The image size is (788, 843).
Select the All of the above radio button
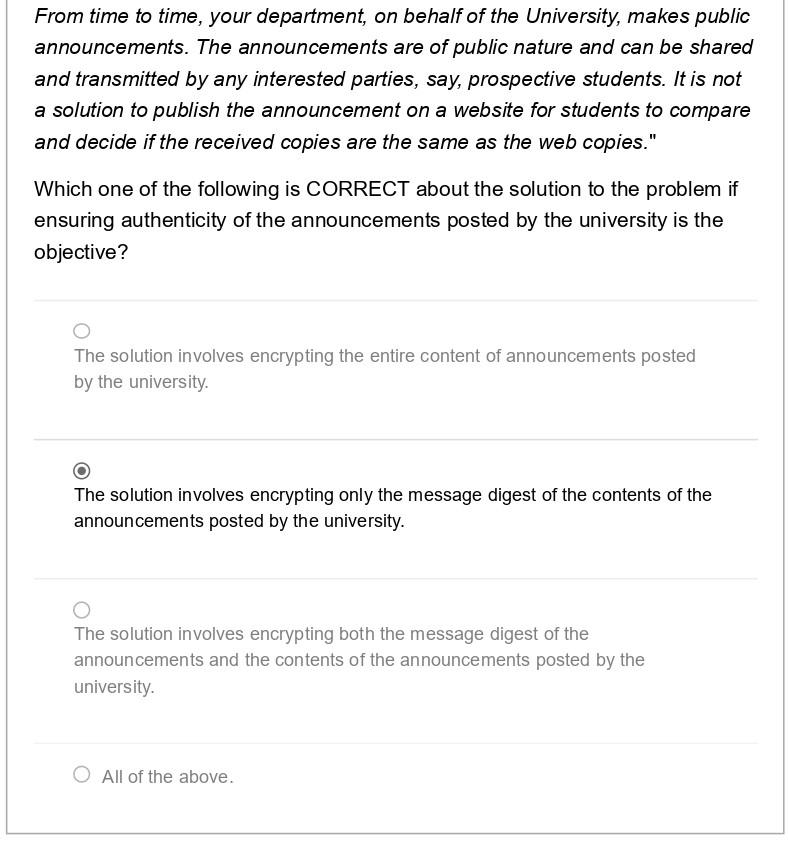[x=81, y=774]
